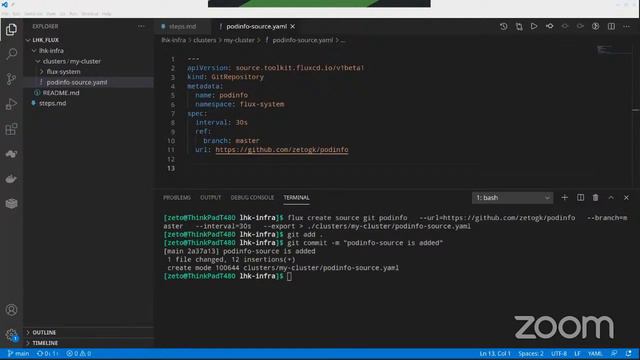Close the podinfo-source.yaml tab
Screen dimensions: 640x360
(293, 26)
